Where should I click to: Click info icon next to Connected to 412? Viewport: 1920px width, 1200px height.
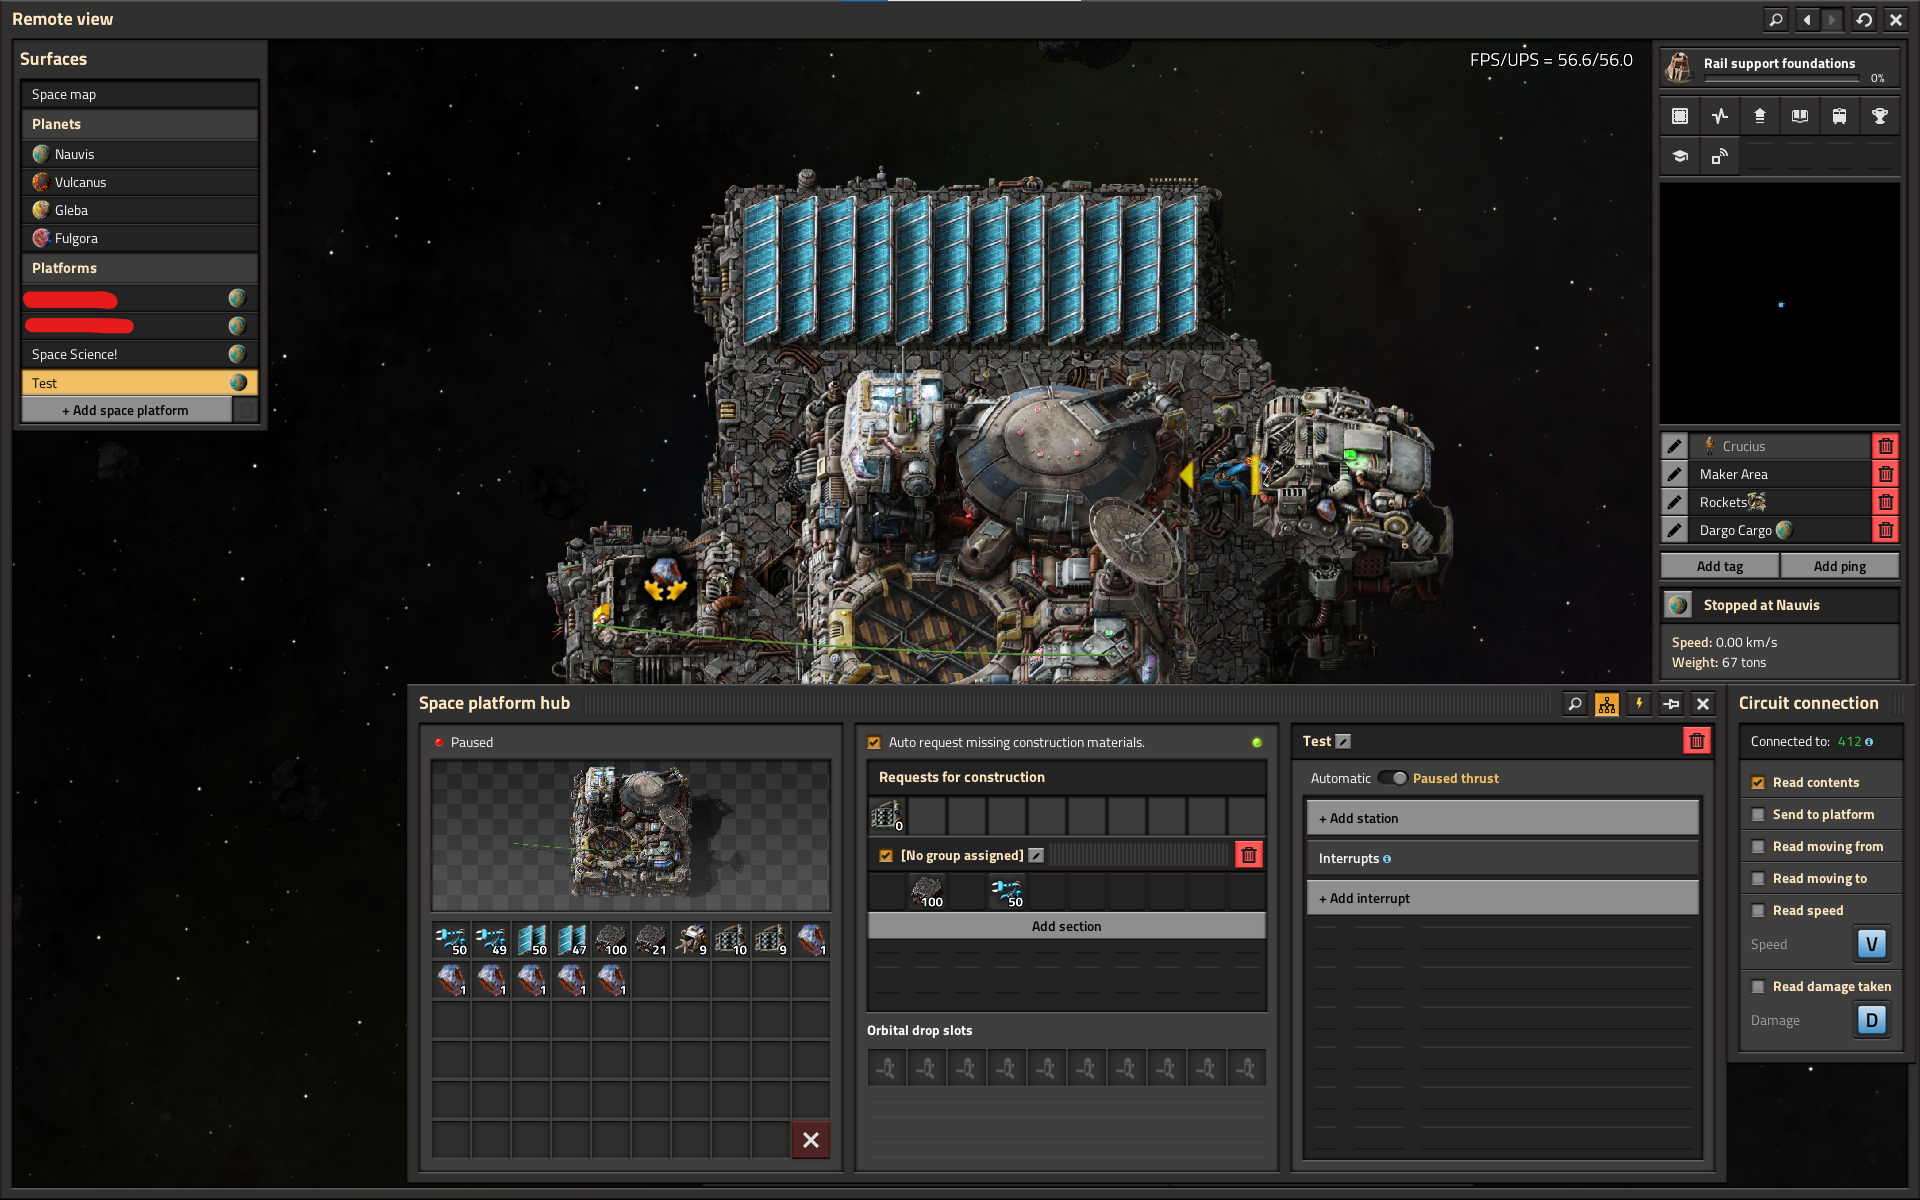tap(1869, 742)
